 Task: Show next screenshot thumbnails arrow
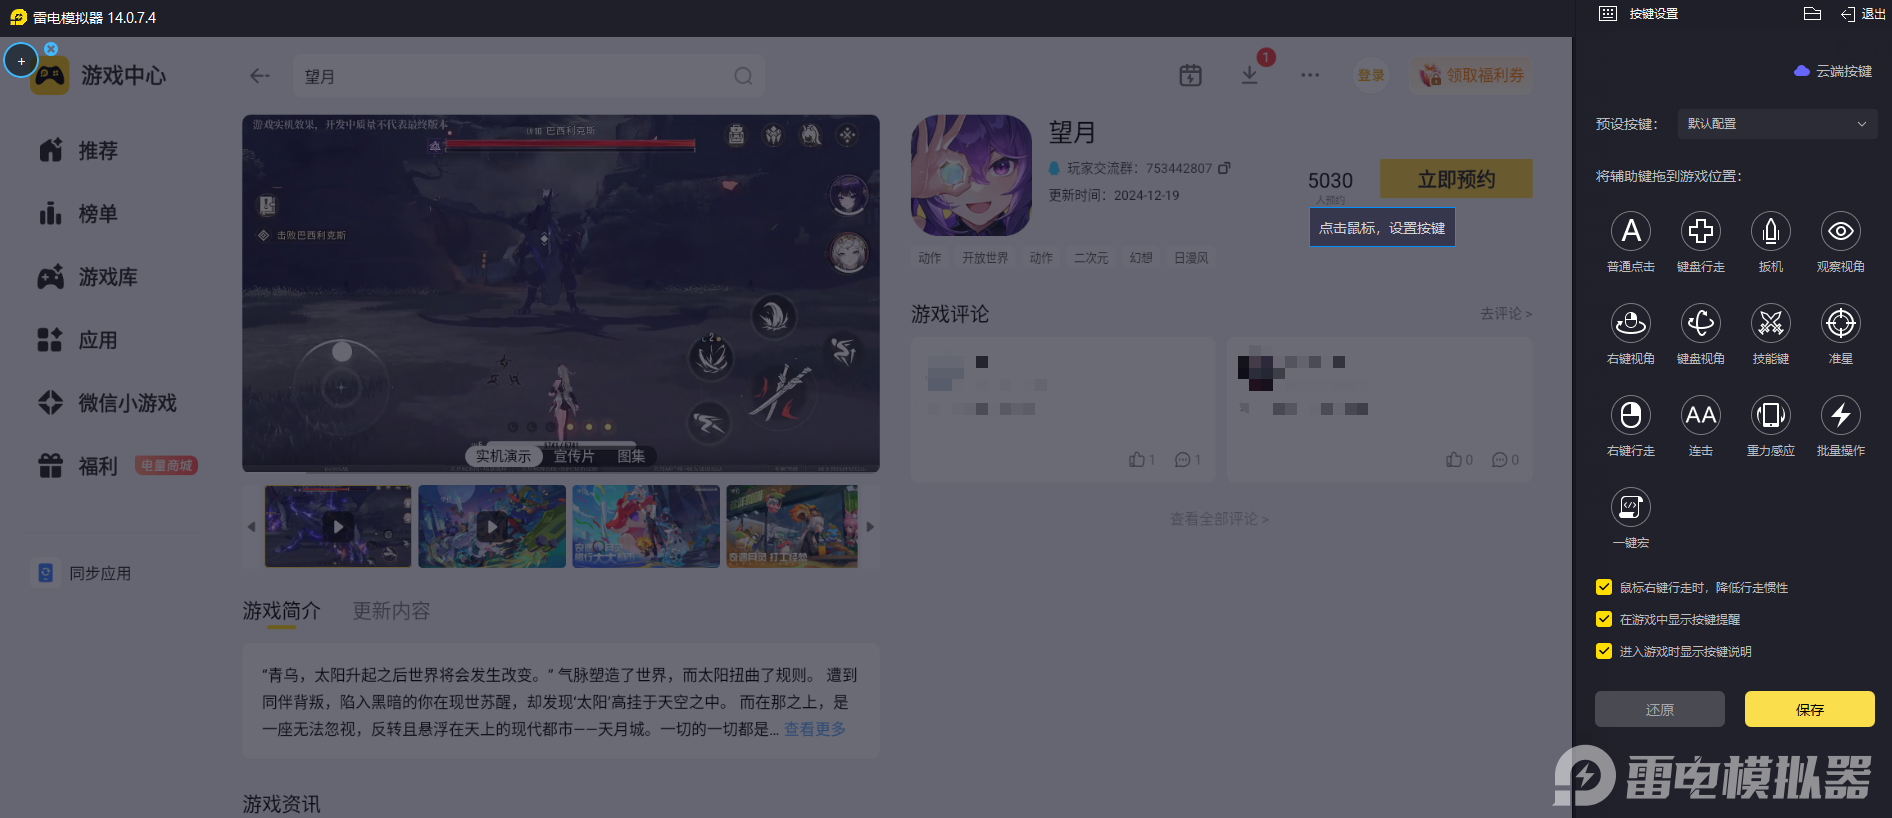[870, 527]
